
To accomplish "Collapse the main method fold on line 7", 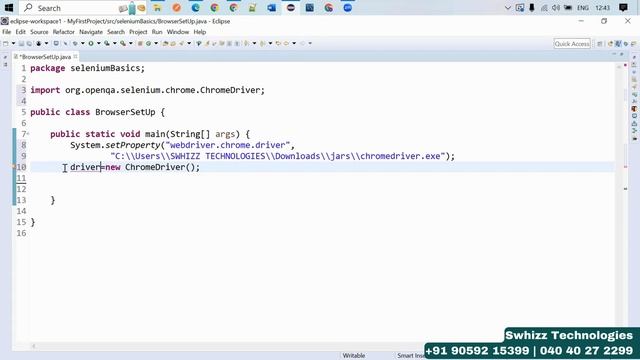I will [28, 134].
